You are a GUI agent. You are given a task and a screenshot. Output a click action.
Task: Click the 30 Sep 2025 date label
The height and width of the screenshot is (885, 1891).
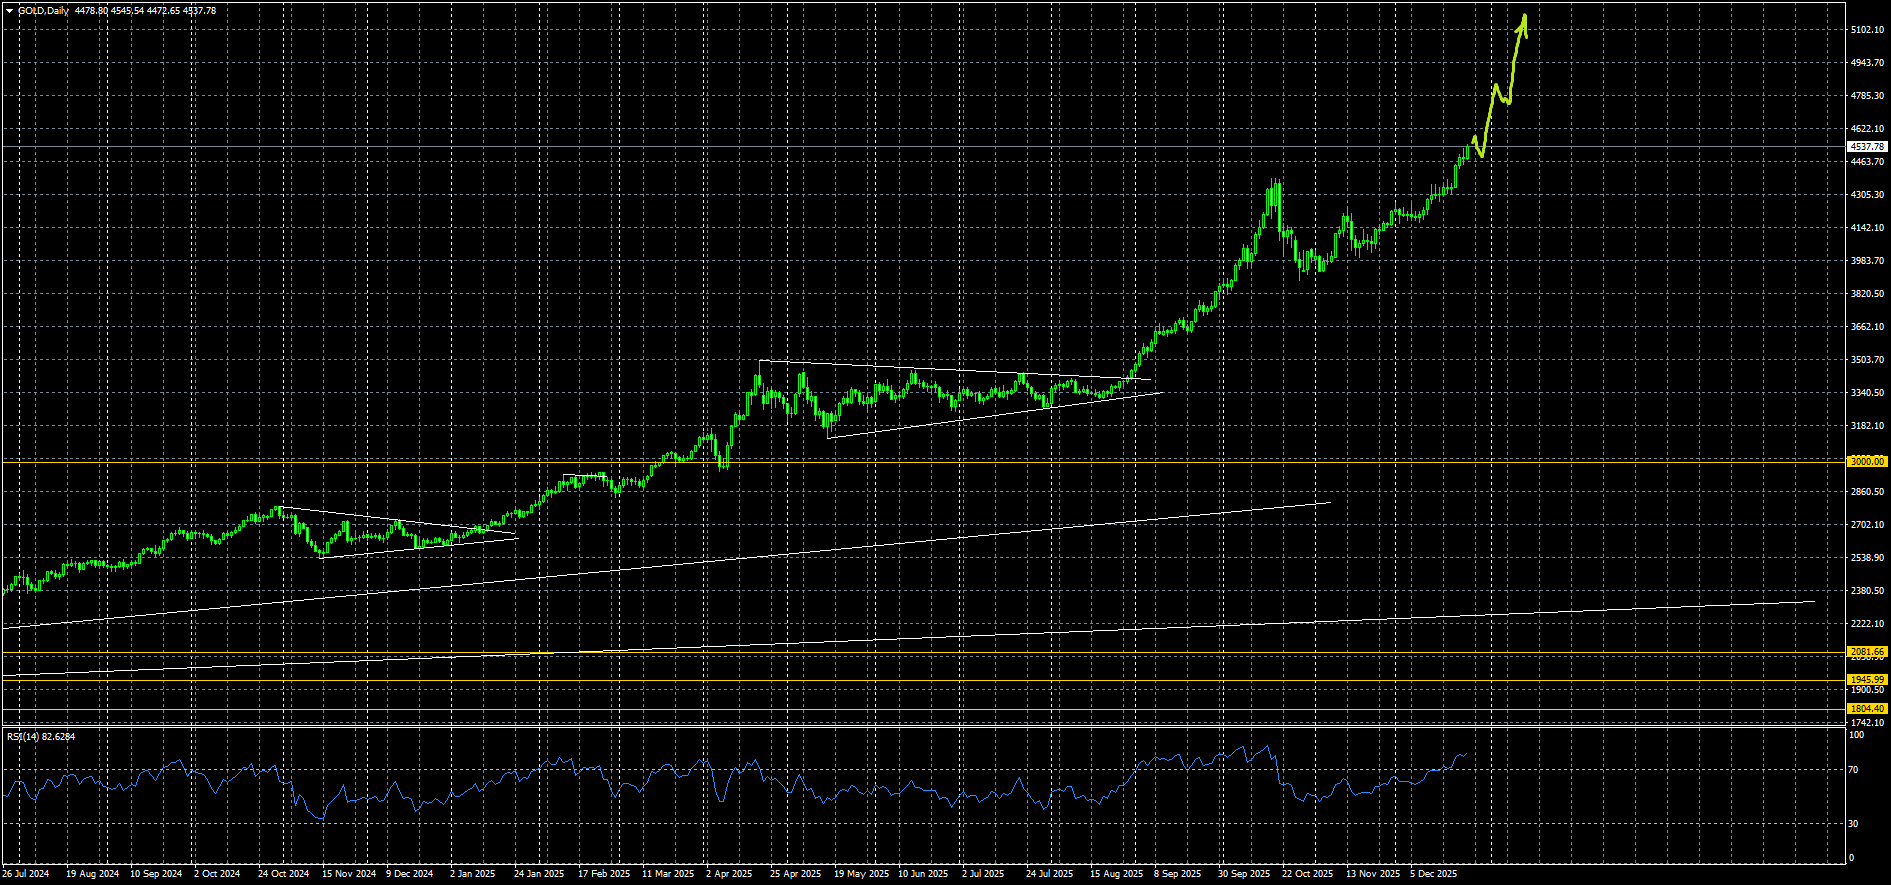click(1244, 874)
